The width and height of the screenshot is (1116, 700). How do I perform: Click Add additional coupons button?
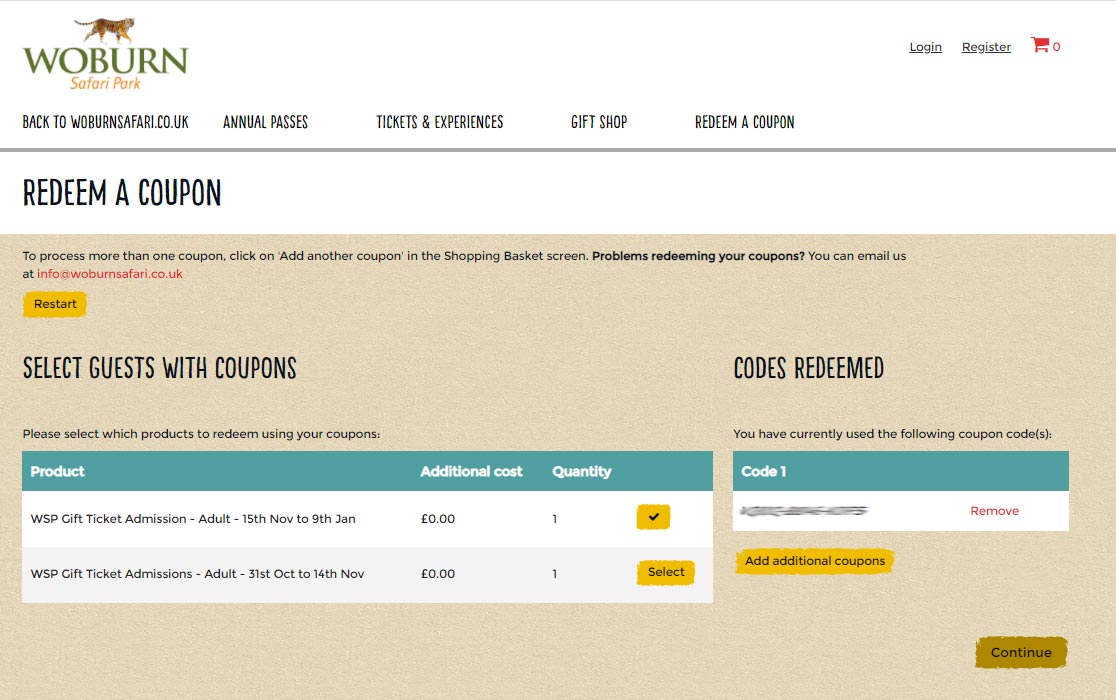click(814, 561)
